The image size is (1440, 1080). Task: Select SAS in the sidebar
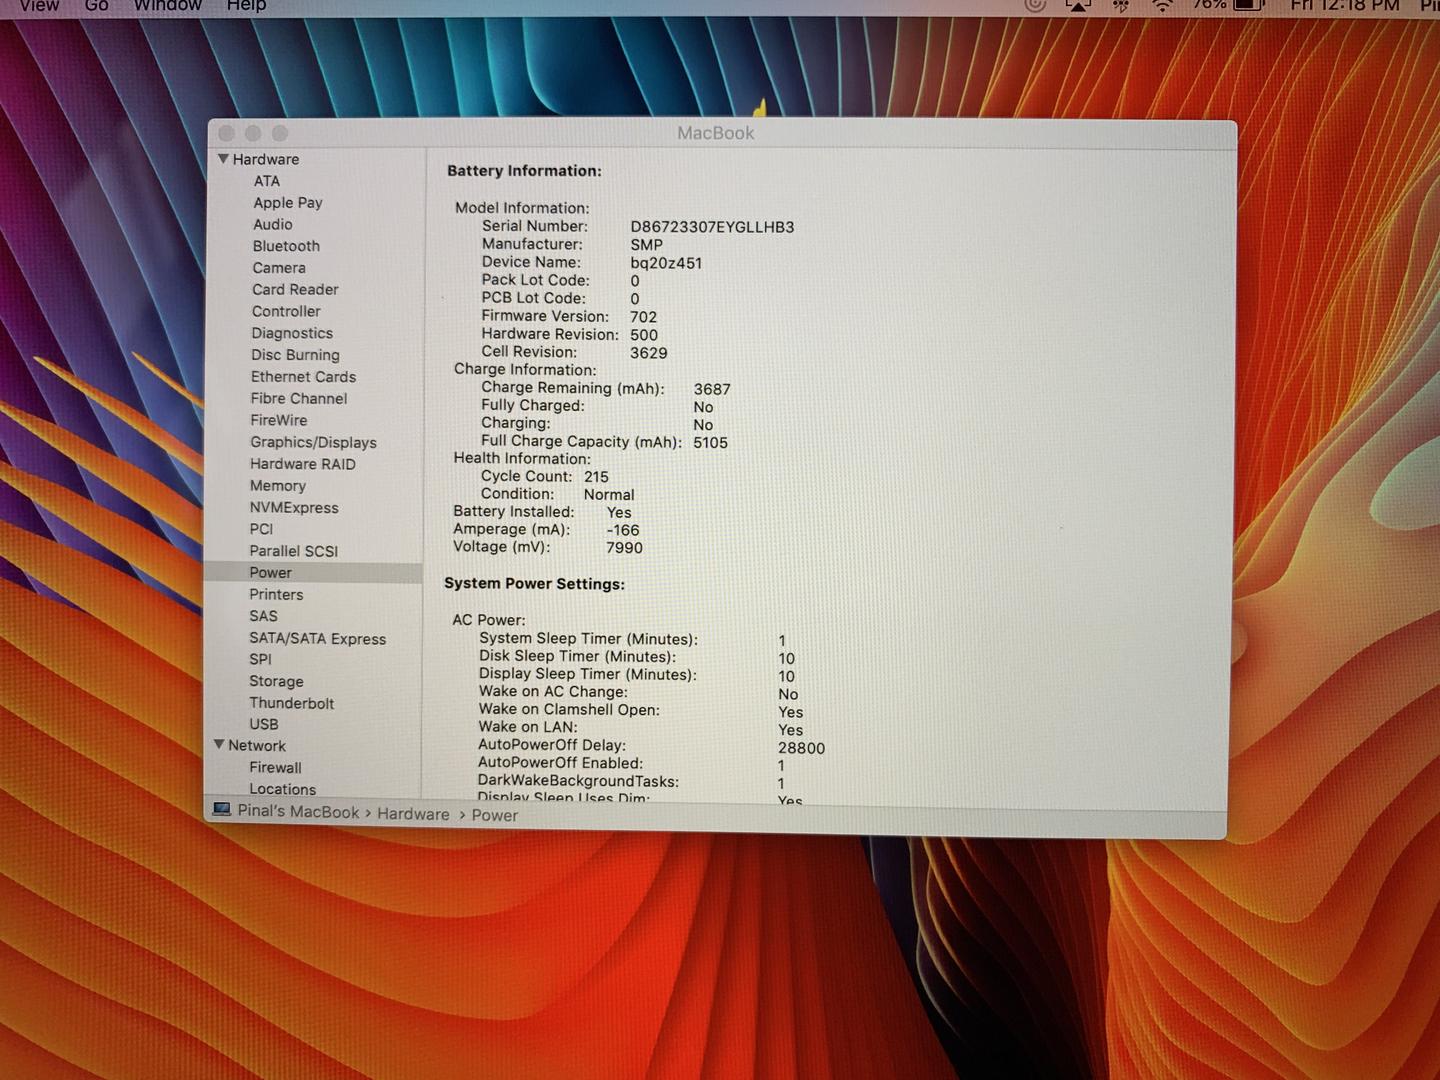coord(264,617)
